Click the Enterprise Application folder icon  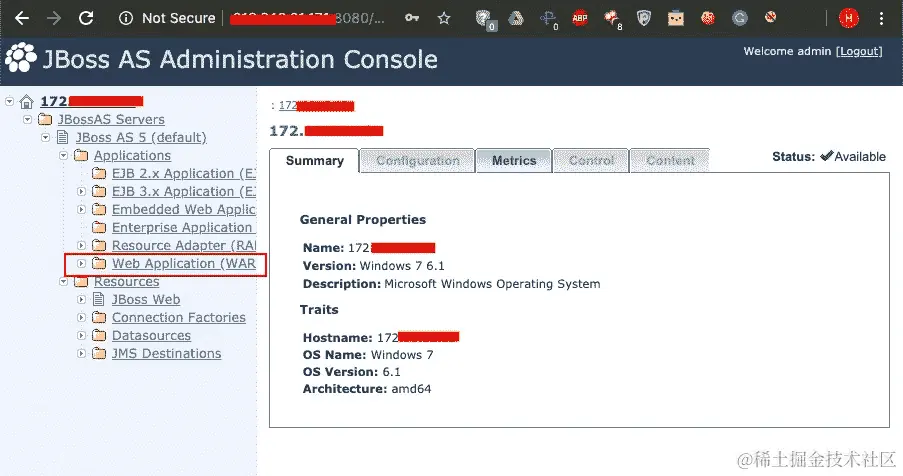click(99, 227)
